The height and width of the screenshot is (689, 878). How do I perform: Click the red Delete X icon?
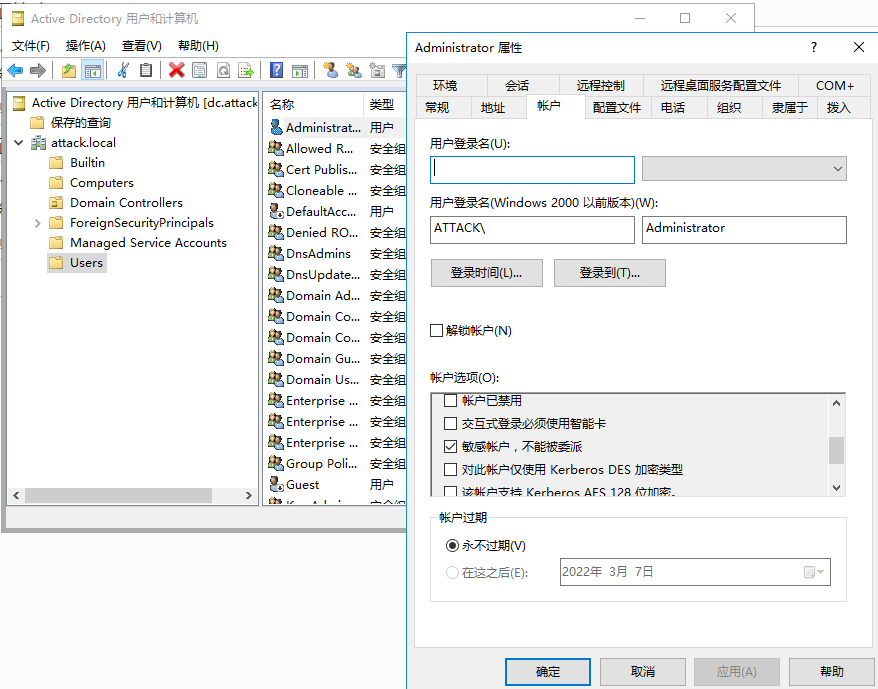pyautogui.click(x=177, y=70)
